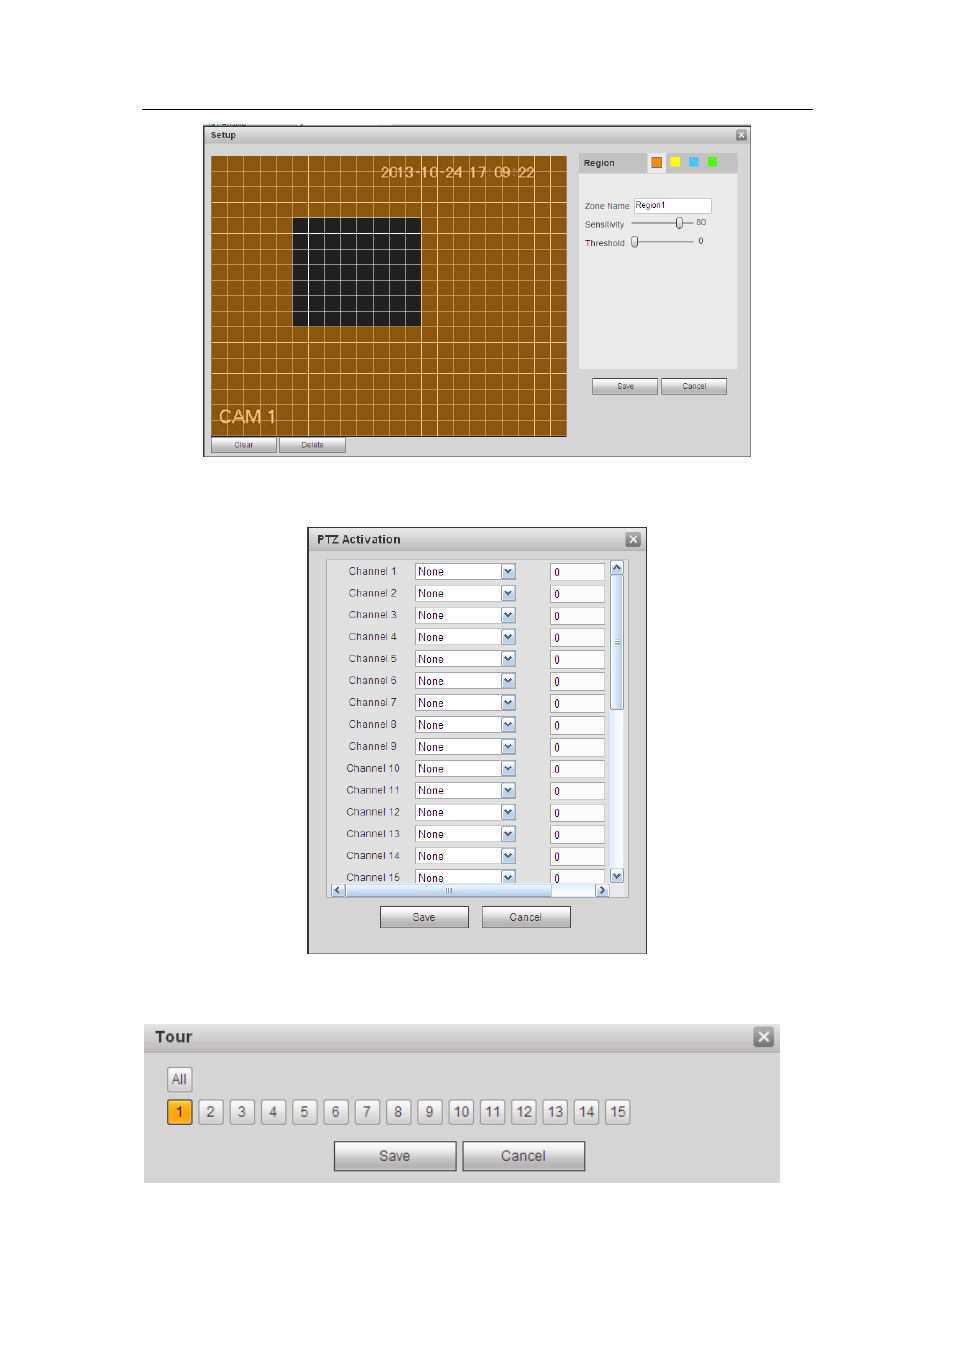The image size is (954, 1350).
Task: Close the Setup dialog
Action: (x=741, y=135)
